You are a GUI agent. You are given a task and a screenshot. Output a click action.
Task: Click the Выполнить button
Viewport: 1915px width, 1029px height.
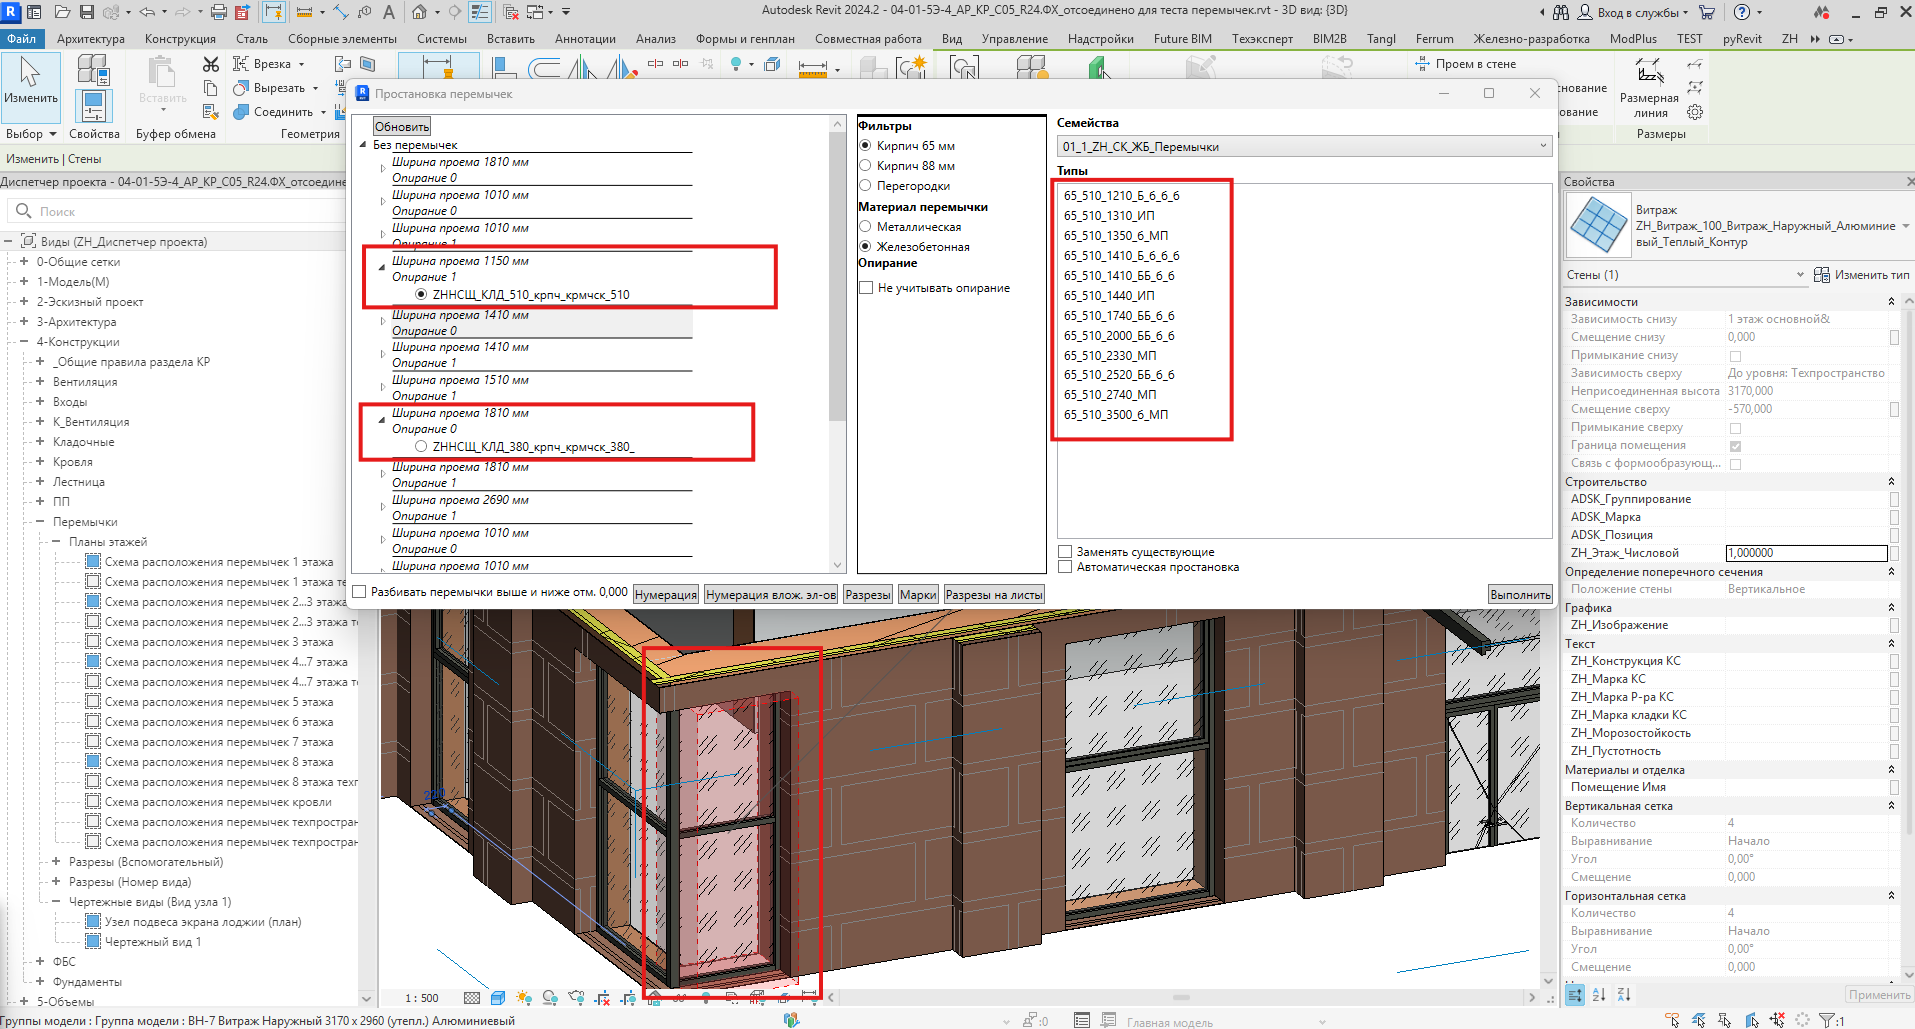click(1521, 595)
